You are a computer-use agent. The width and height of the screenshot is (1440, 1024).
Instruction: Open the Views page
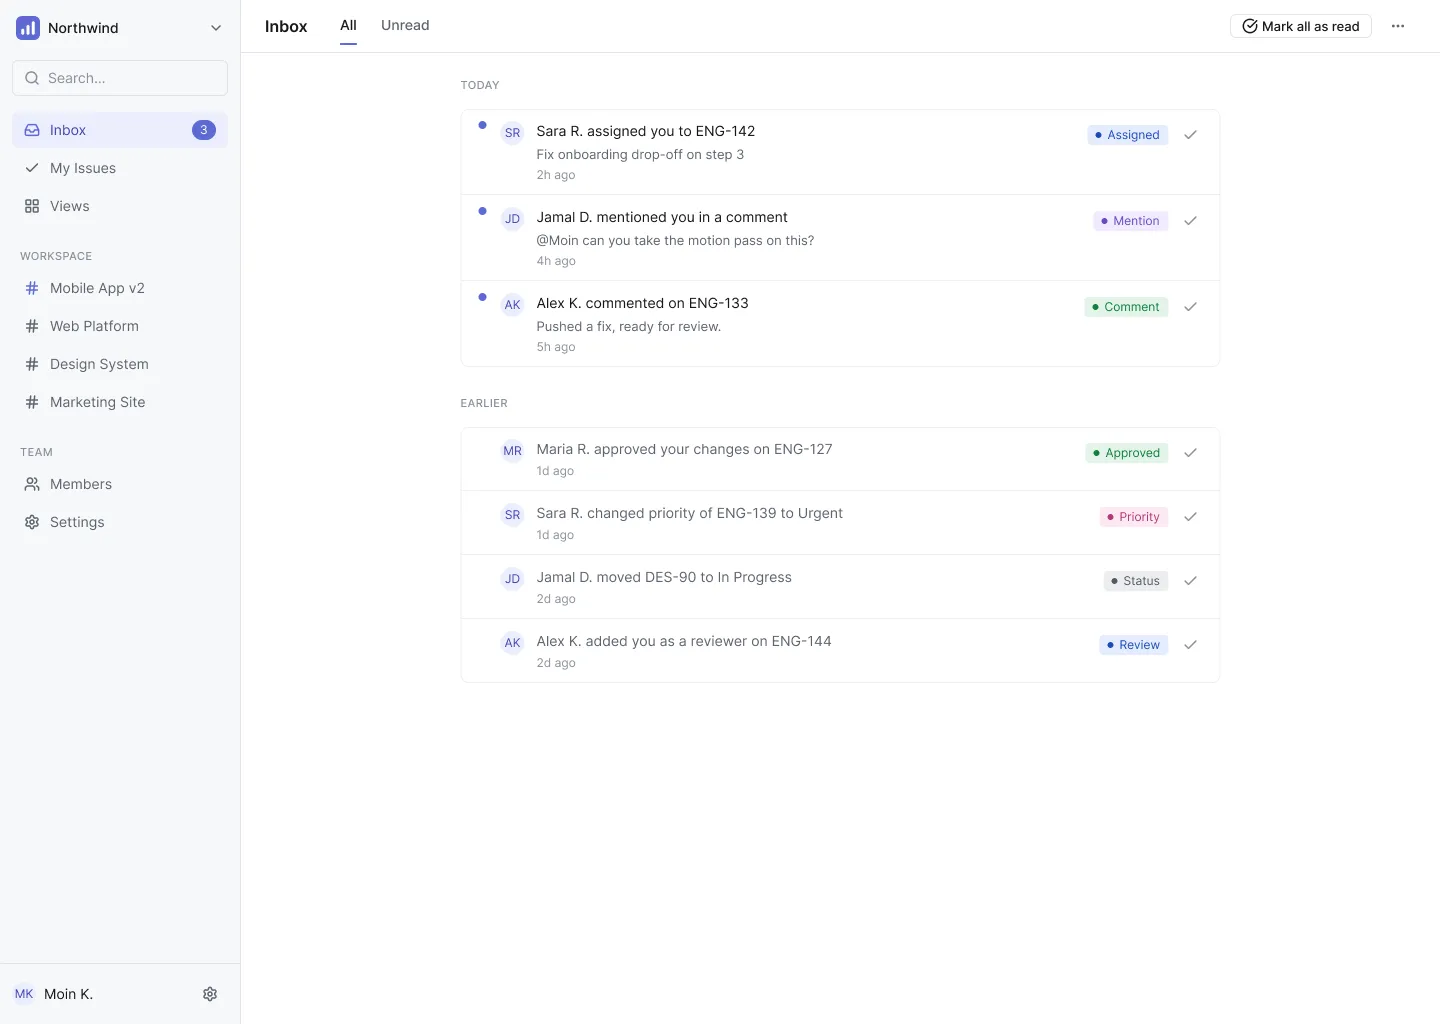click(x=120, y=206)
